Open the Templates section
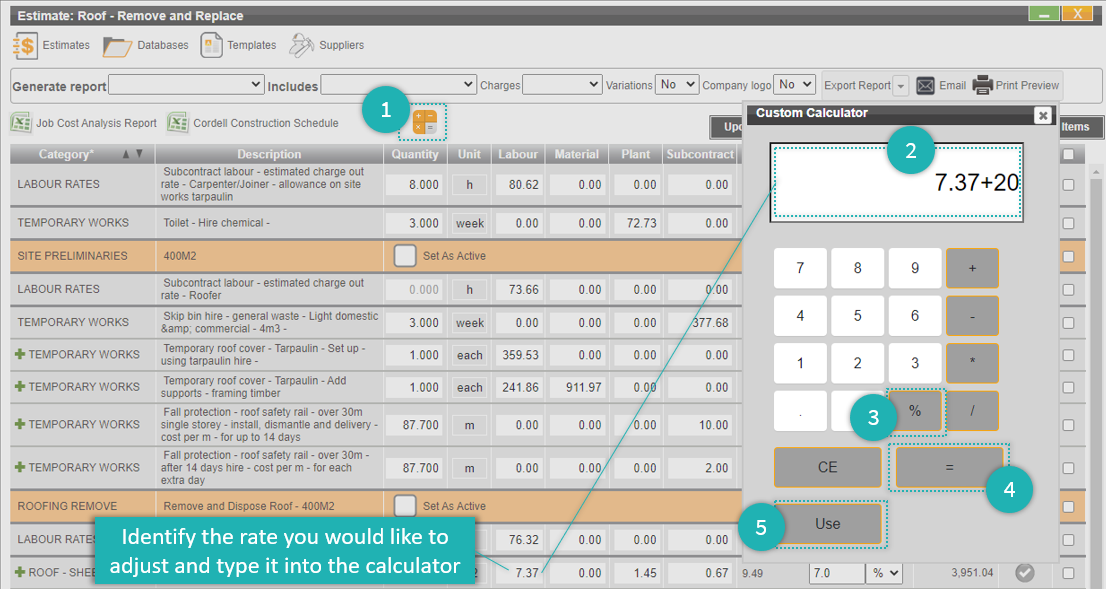 tap(238, 45)
